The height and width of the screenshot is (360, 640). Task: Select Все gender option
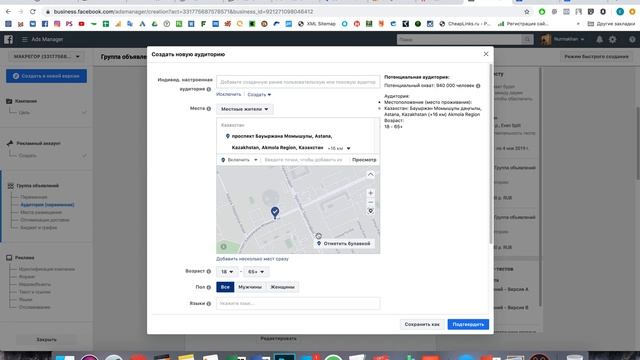tap(225, 287)
